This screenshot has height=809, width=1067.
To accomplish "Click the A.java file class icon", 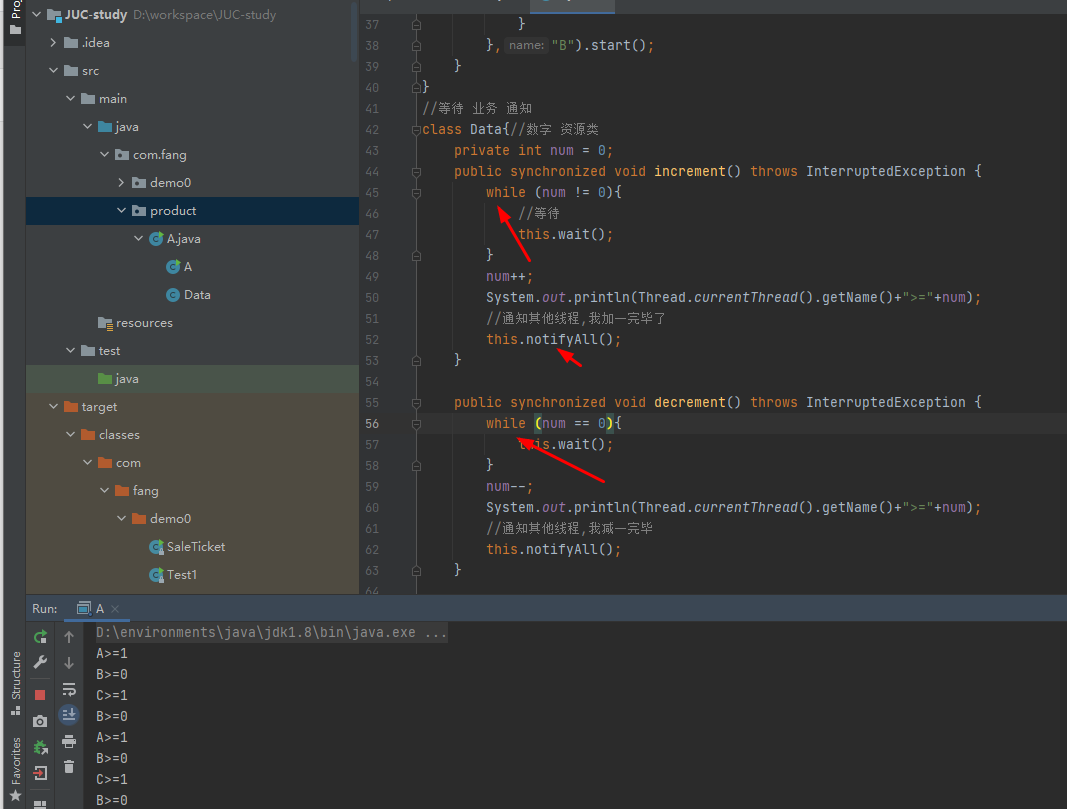I will pos(156,239).
